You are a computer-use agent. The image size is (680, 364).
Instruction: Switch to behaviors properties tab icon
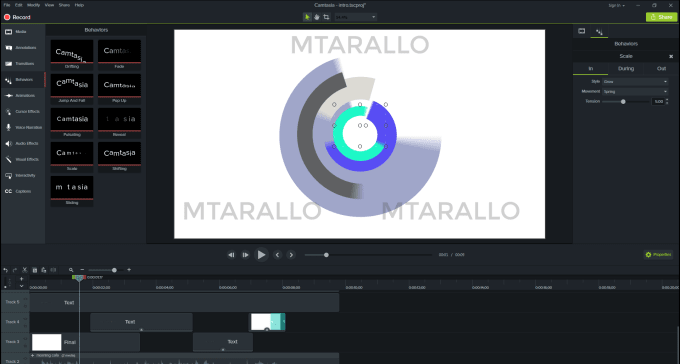[x=599, y=32]
